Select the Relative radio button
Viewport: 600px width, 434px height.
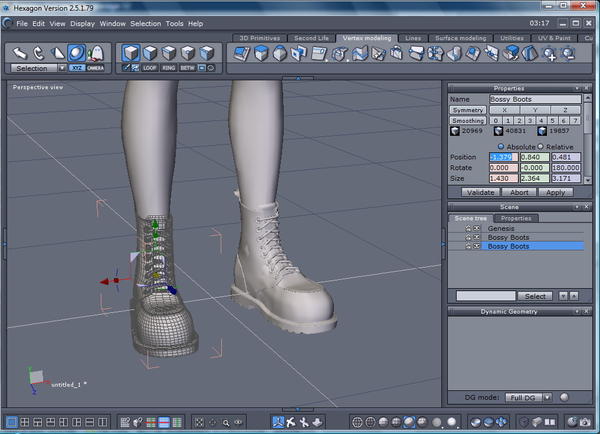541,146
